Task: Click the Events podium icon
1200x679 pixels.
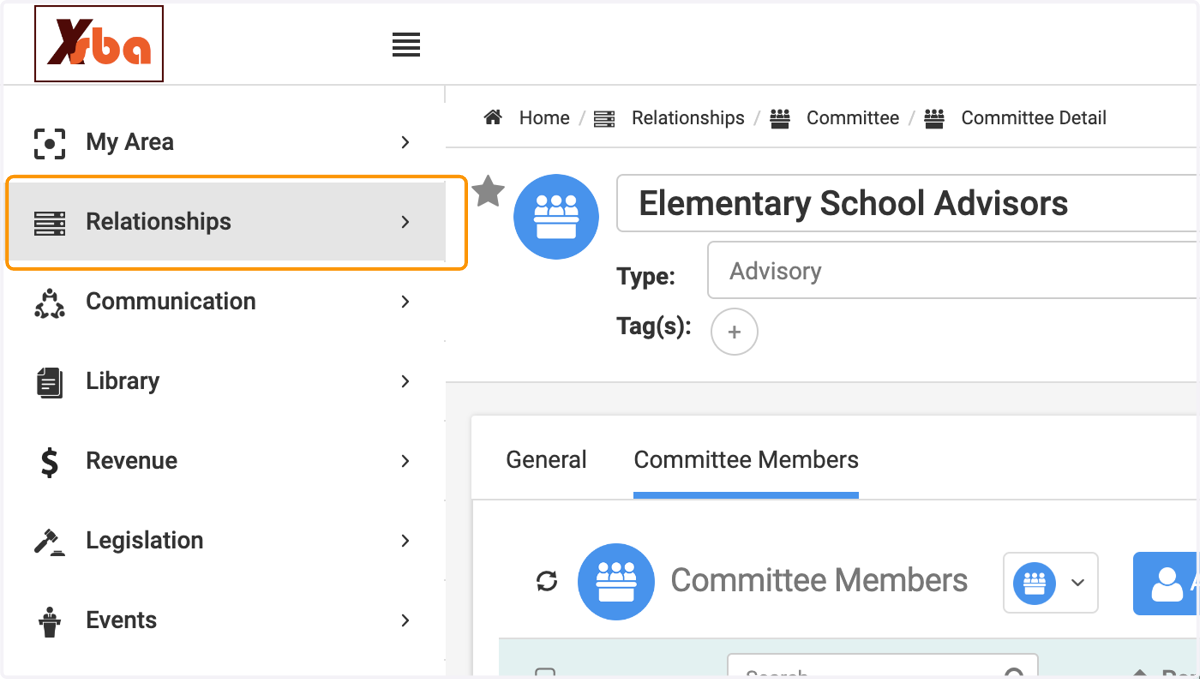Action: pos(50,622)
